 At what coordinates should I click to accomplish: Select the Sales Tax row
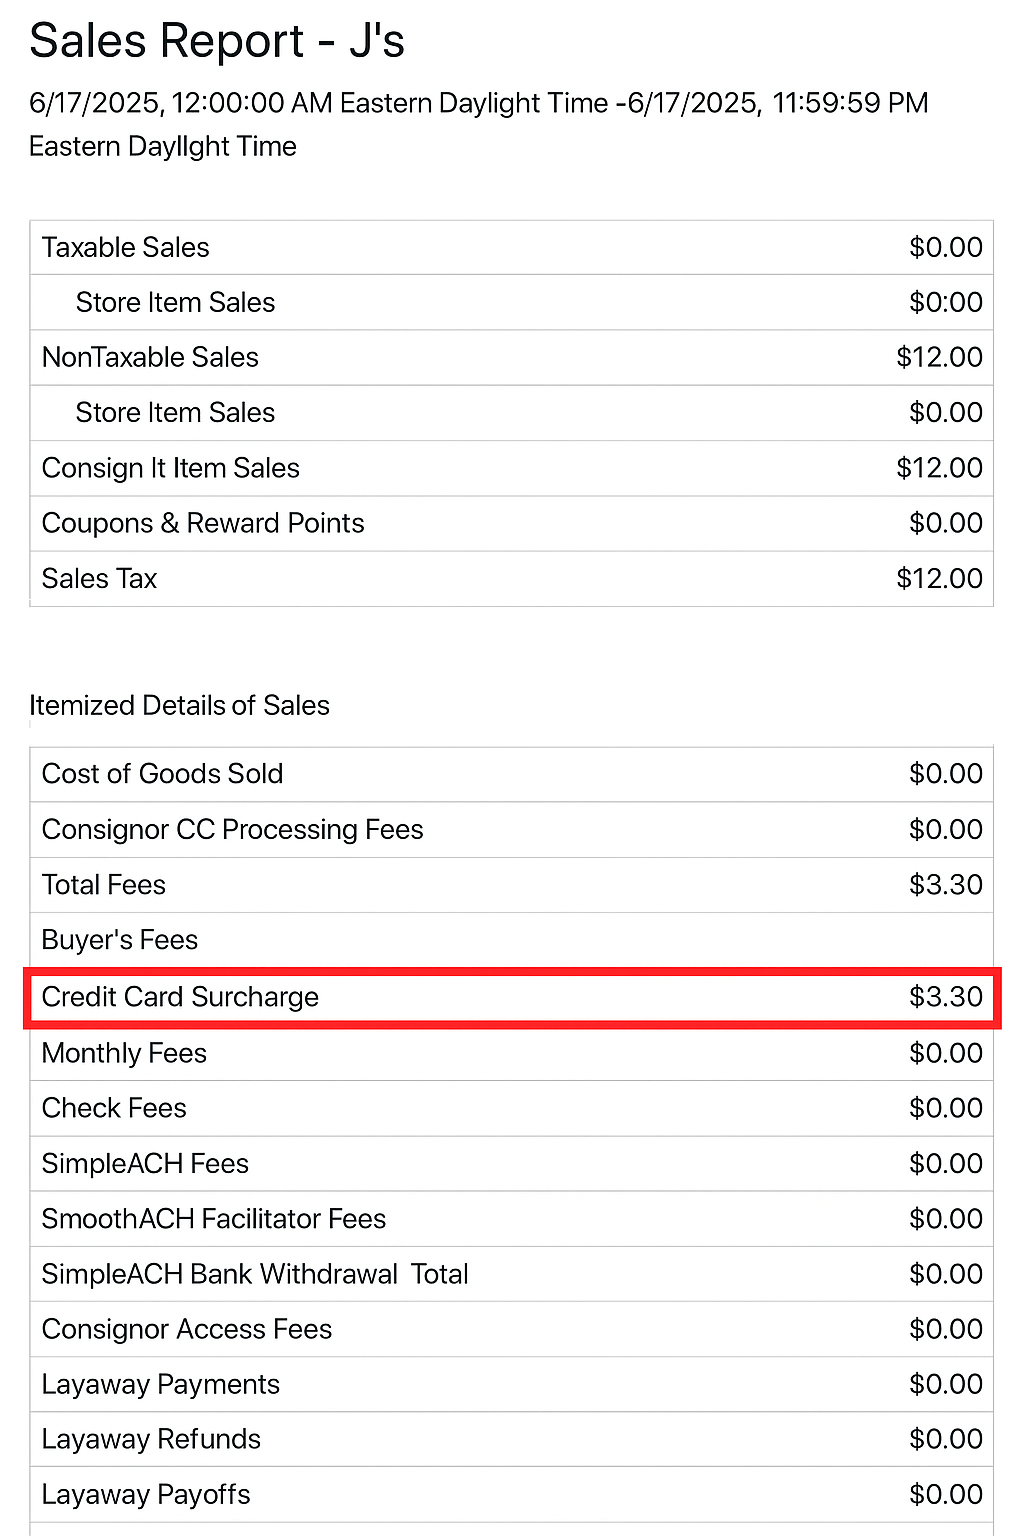(x=511, y=578)
